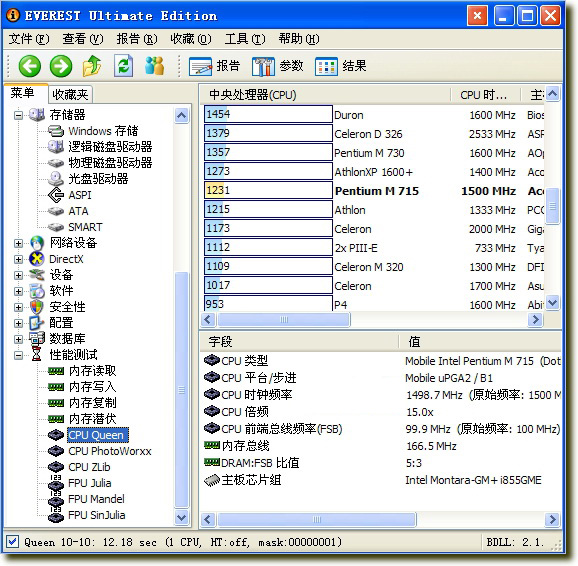Go up one level with folder icon

(92, 66)
